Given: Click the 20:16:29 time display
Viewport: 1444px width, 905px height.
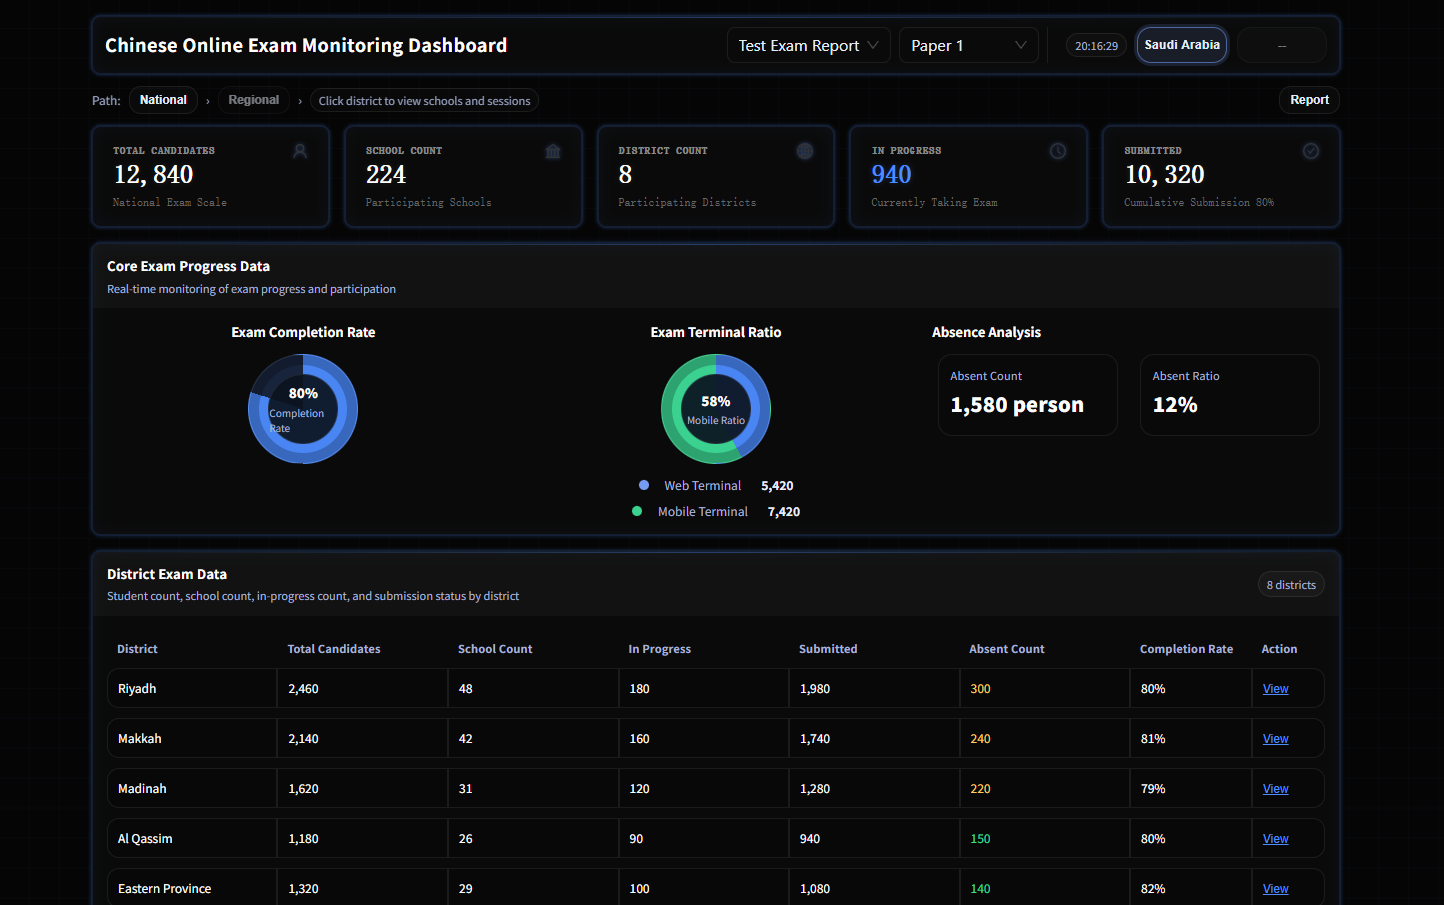Looking at the screenshot, I should point(1096,46).
